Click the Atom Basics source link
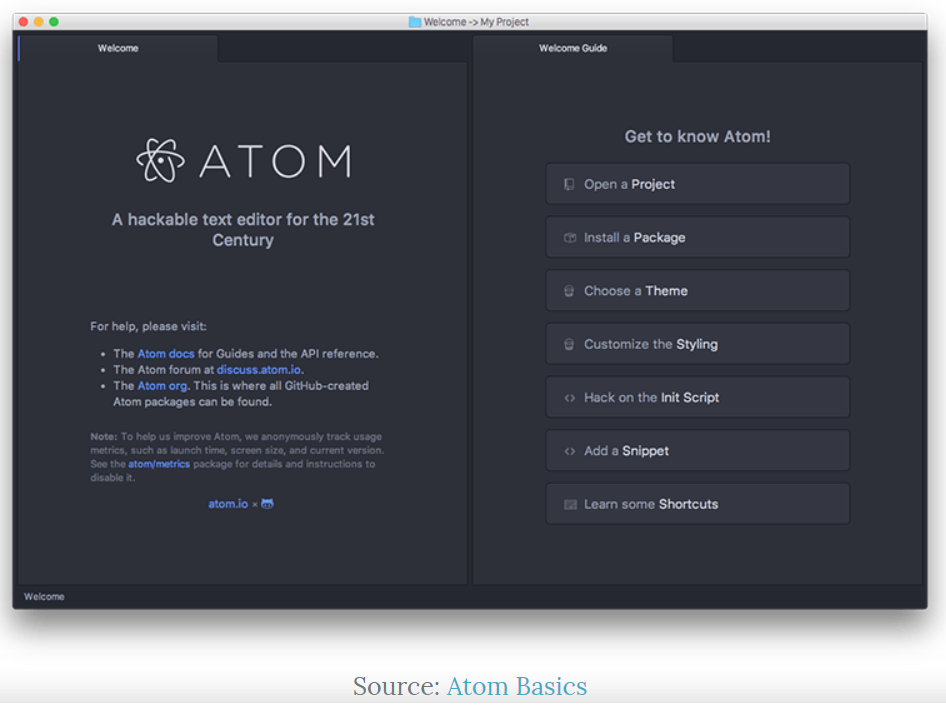Screen dimensions: 946x705 point(516,687)
